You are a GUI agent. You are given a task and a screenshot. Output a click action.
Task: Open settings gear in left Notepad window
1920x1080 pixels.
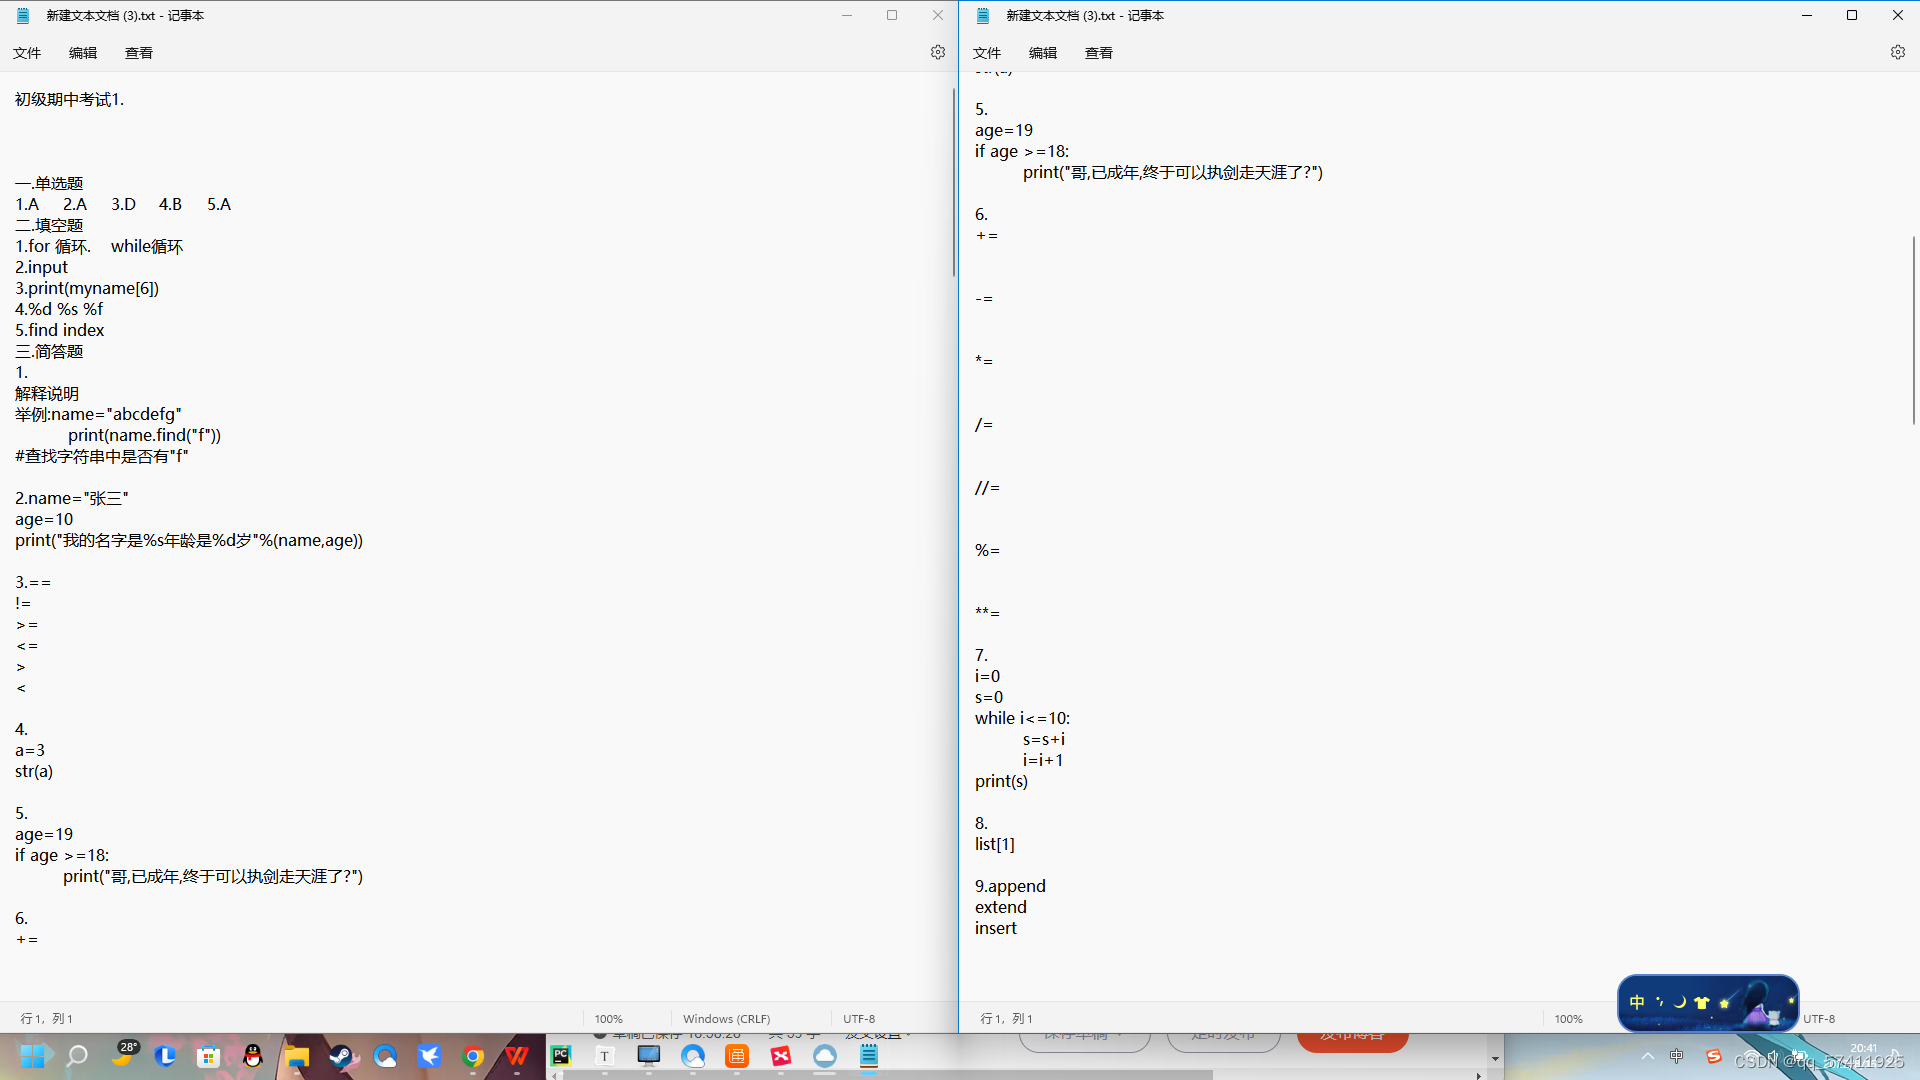click(x=937, y=52)
